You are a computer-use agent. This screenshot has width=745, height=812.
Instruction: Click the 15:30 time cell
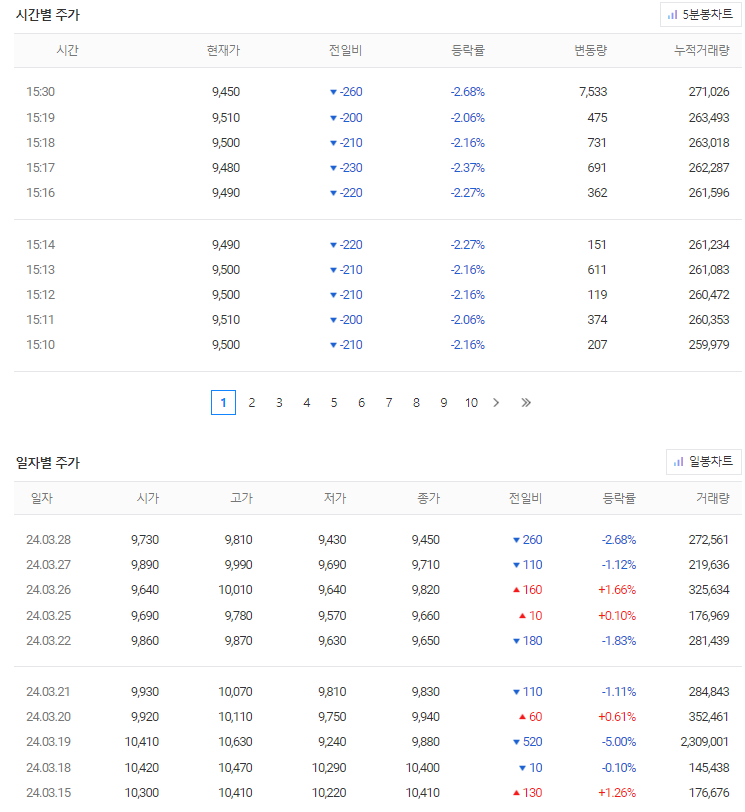40,92
